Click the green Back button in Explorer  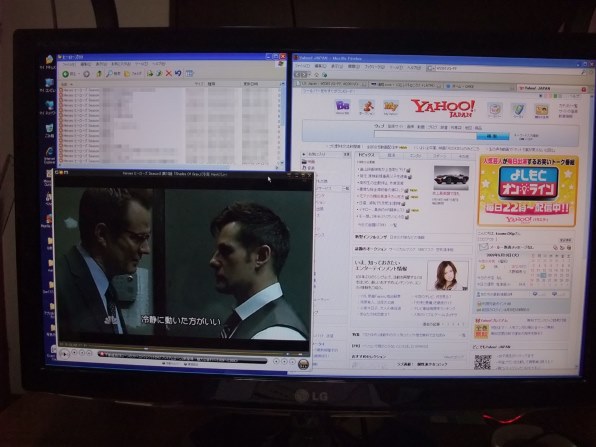(x=65, y=74)
